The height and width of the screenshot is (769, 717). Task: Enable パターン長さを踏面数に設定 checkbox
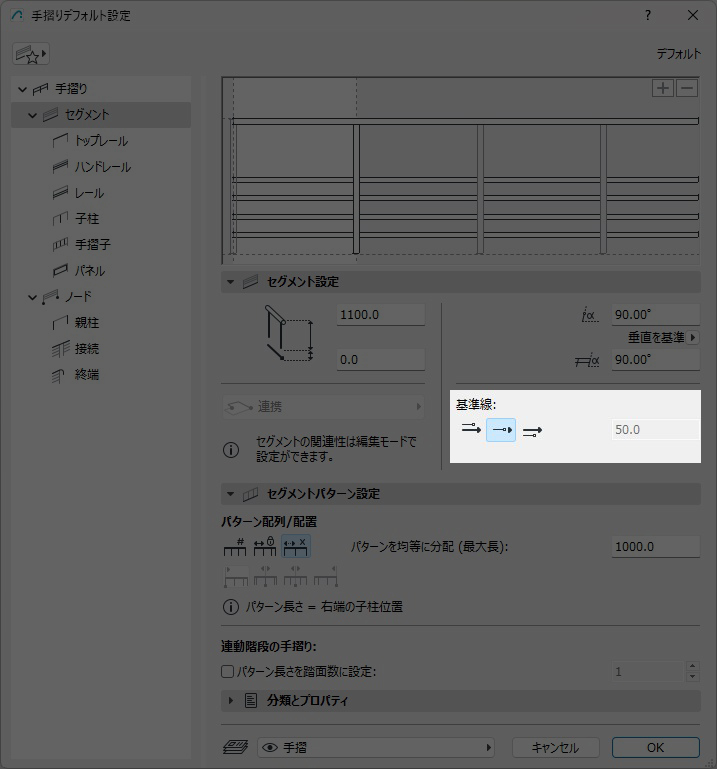[x=228, y=672]
